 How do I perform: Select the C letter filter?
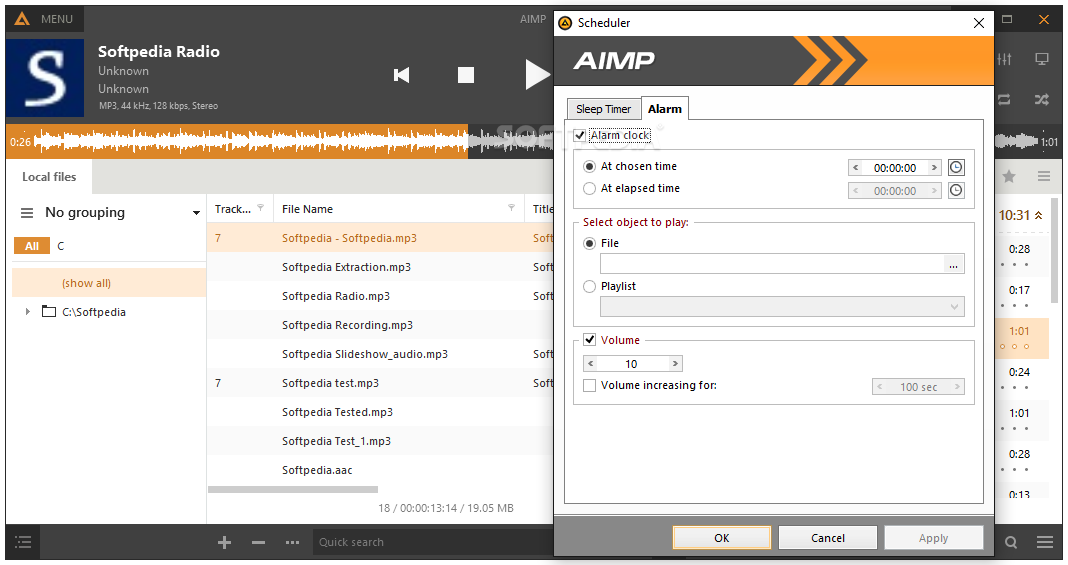pos(61,246)
